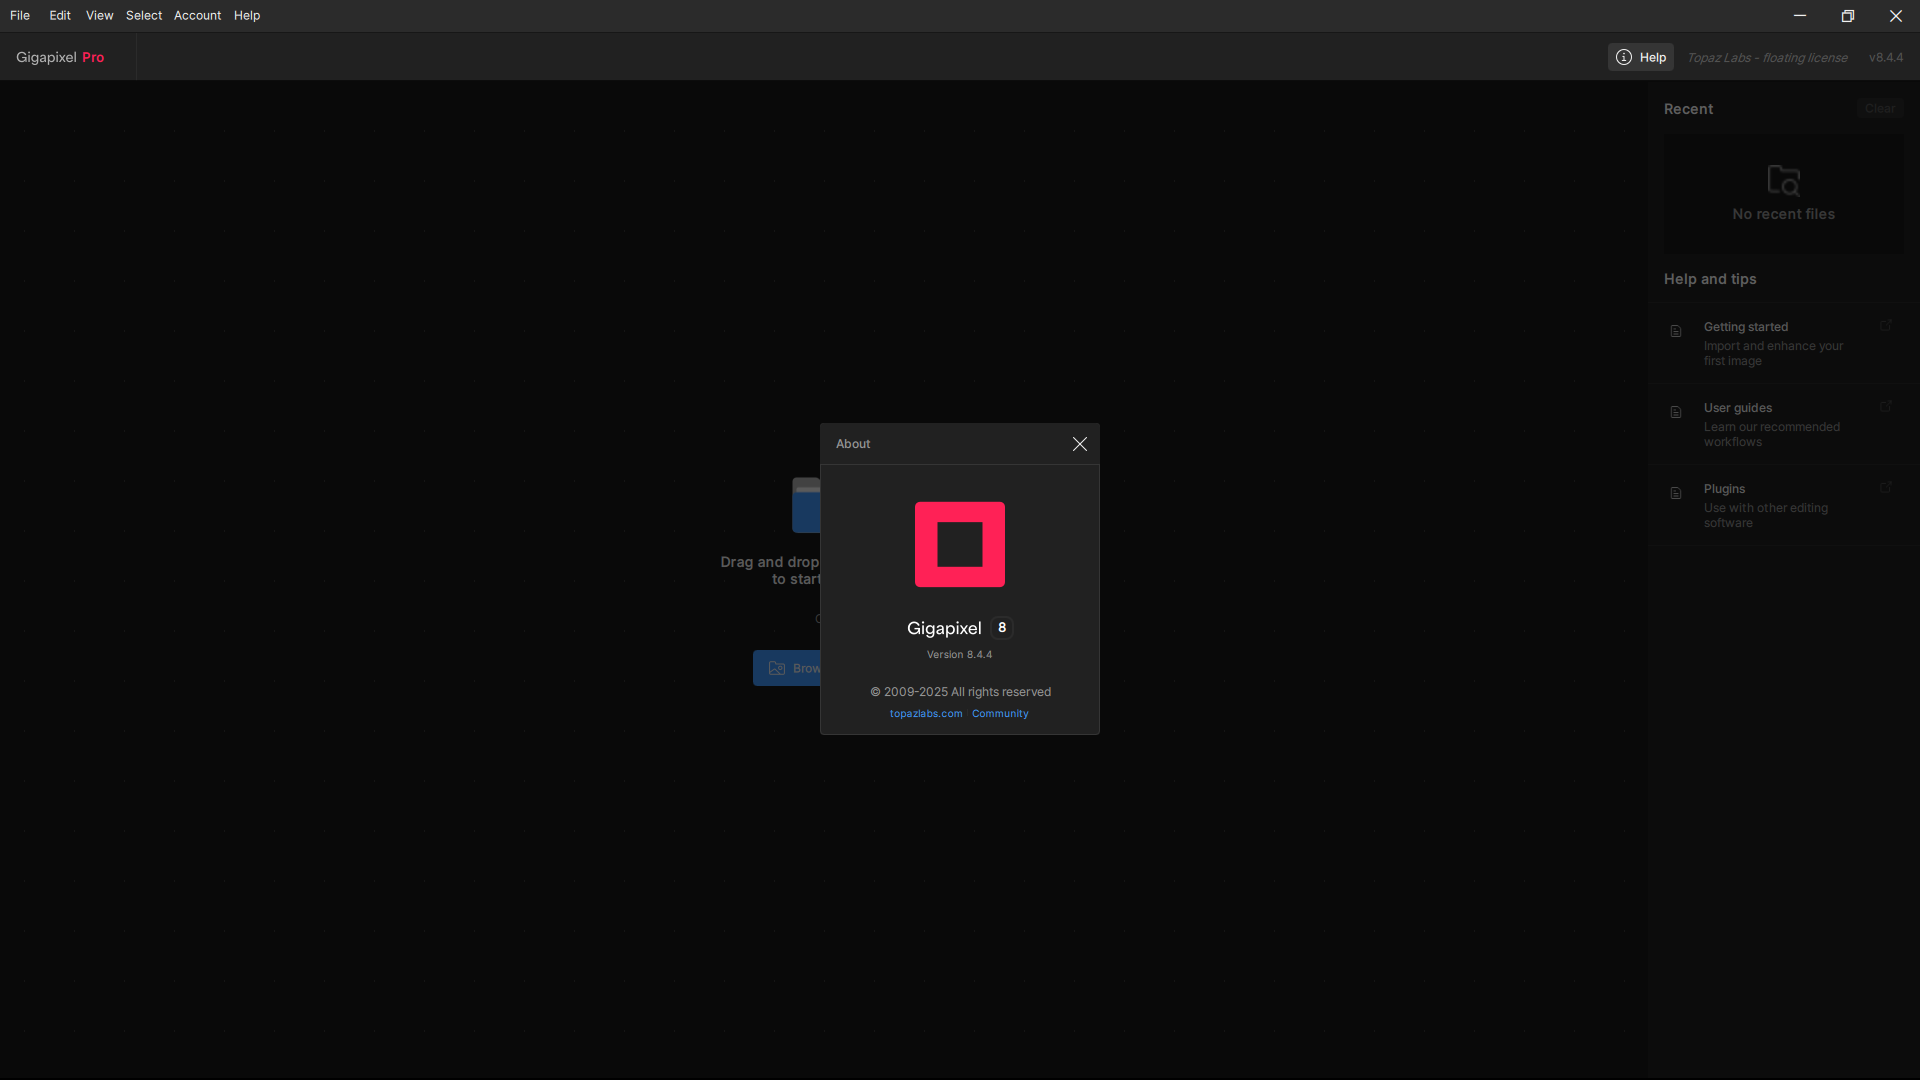1920x1080 pixels.
Task: Click the Help button with info icon
Action: click(x=1640, y=57)
